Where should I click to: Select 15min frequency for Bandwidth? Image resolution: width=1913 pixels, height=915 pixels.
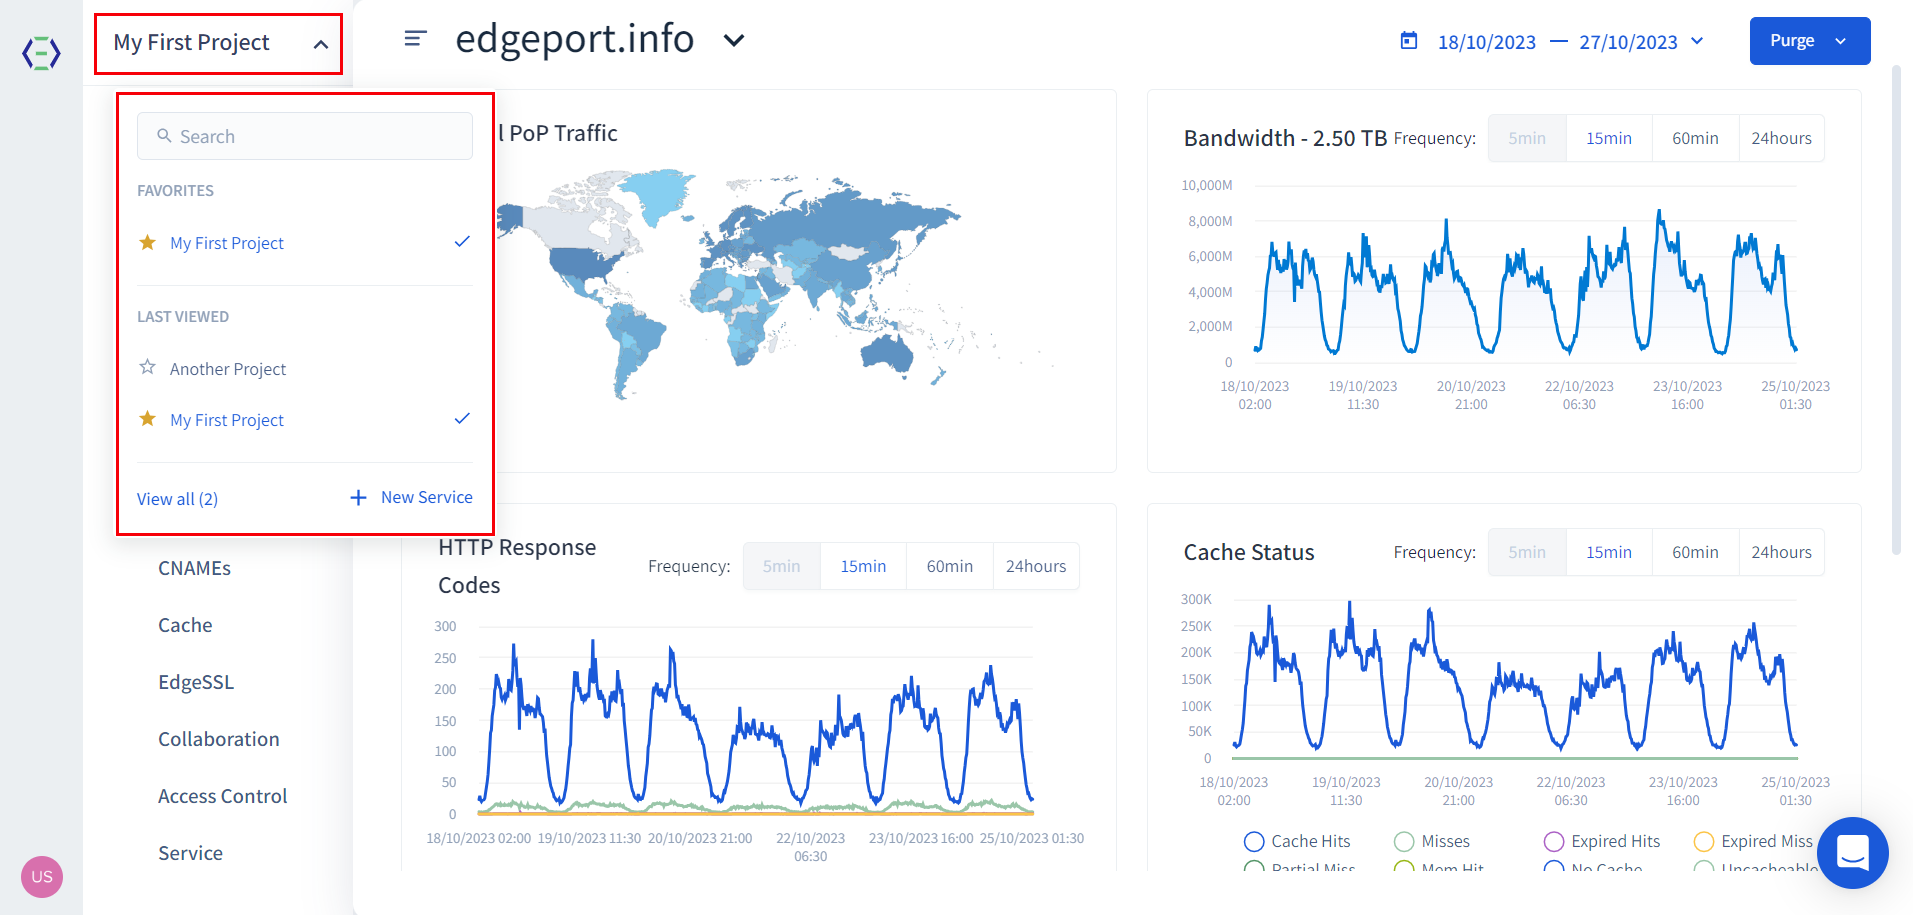1608,138
